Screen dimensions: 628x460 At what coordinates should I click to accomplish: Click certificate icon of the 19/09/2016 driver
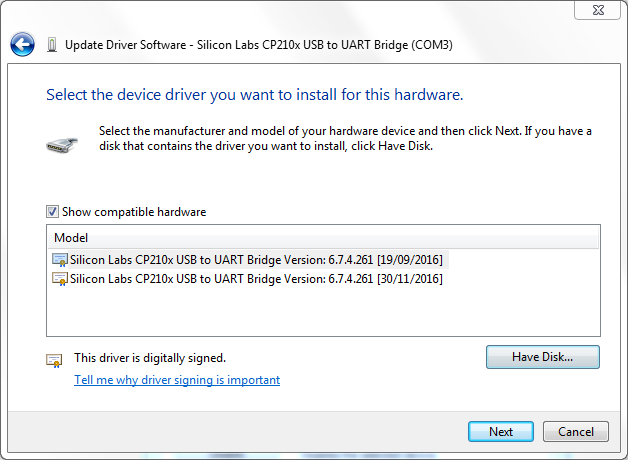coord(60,260)
